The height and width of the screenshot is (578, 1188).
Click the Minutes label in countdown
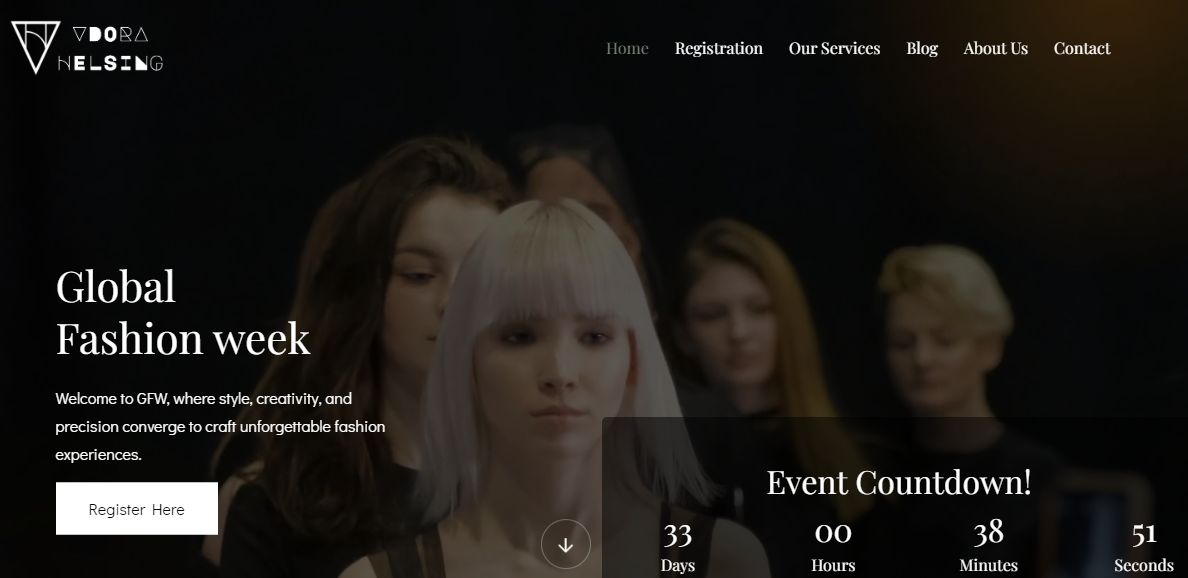[x=988, y=565]
